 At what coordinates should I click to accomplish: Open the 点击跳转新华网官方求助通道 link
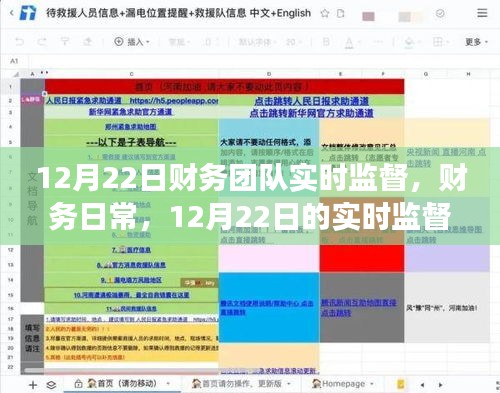(311, 113)
